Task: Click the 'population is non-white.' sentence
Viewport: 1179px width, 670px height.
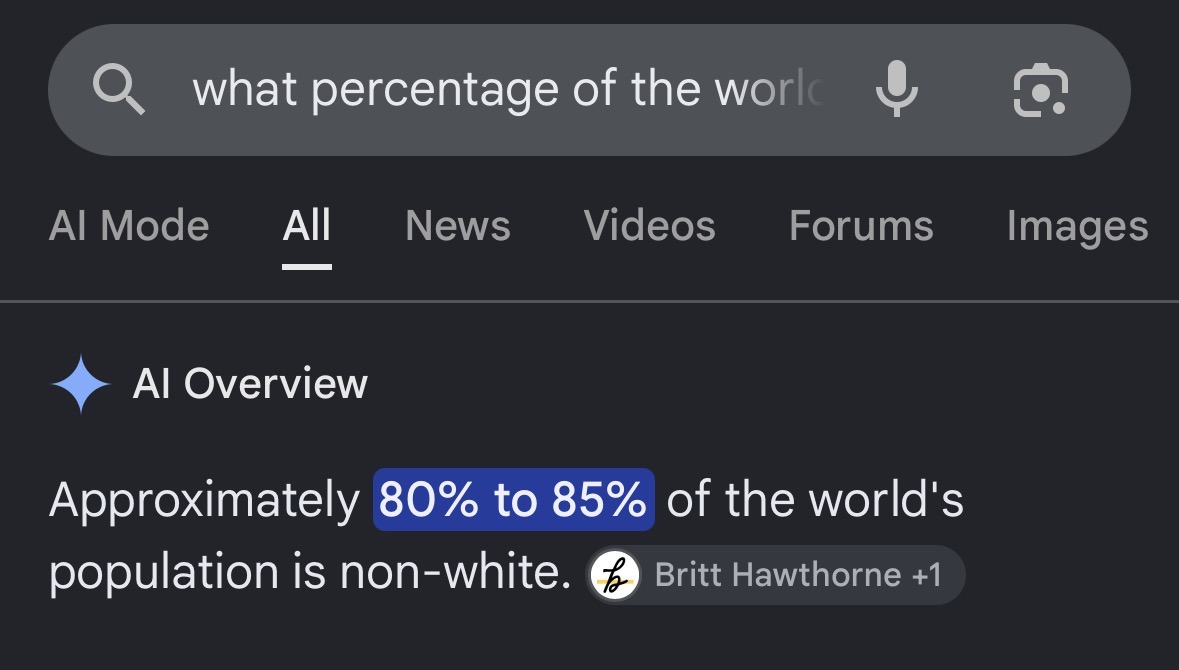Action: pos(310,573)
